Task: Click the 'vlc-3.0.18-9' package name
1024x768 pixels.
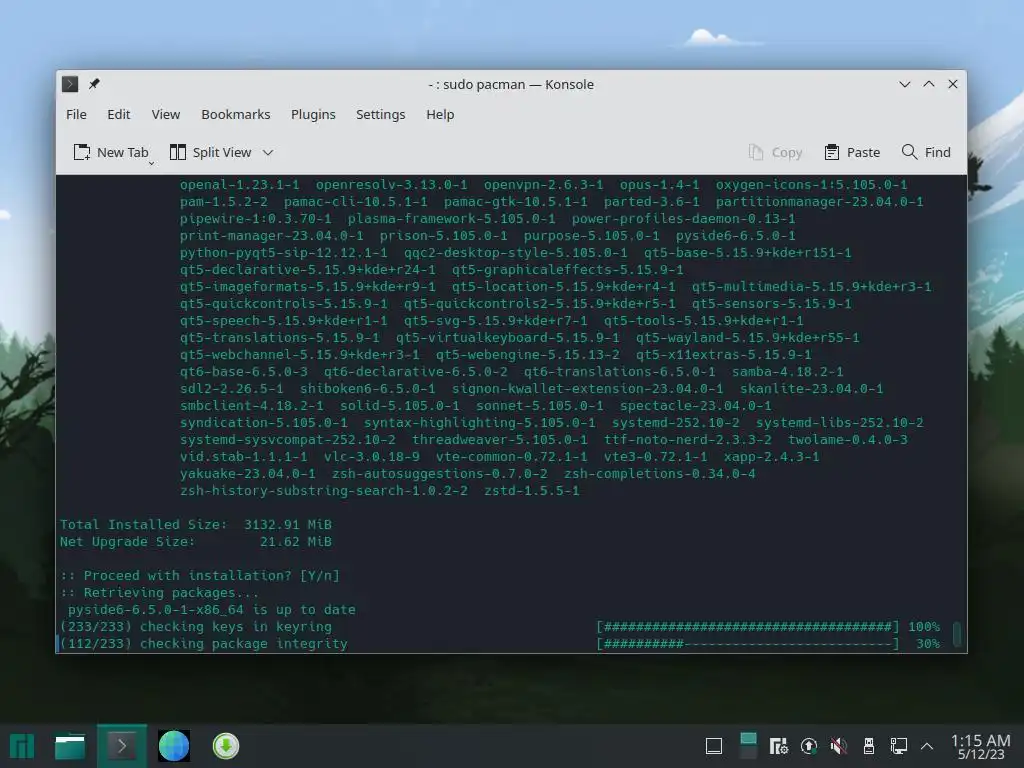Action: (372, 456)
